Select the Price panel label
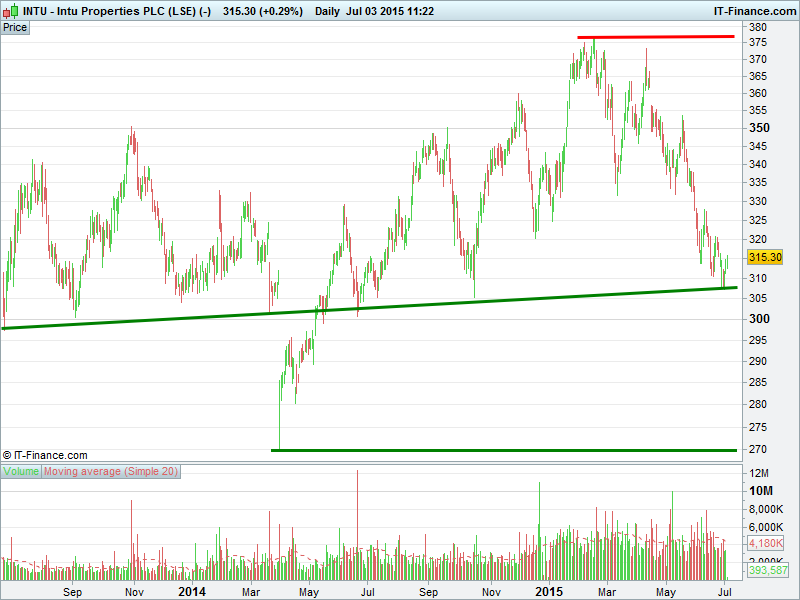 [x=15, y=27]
